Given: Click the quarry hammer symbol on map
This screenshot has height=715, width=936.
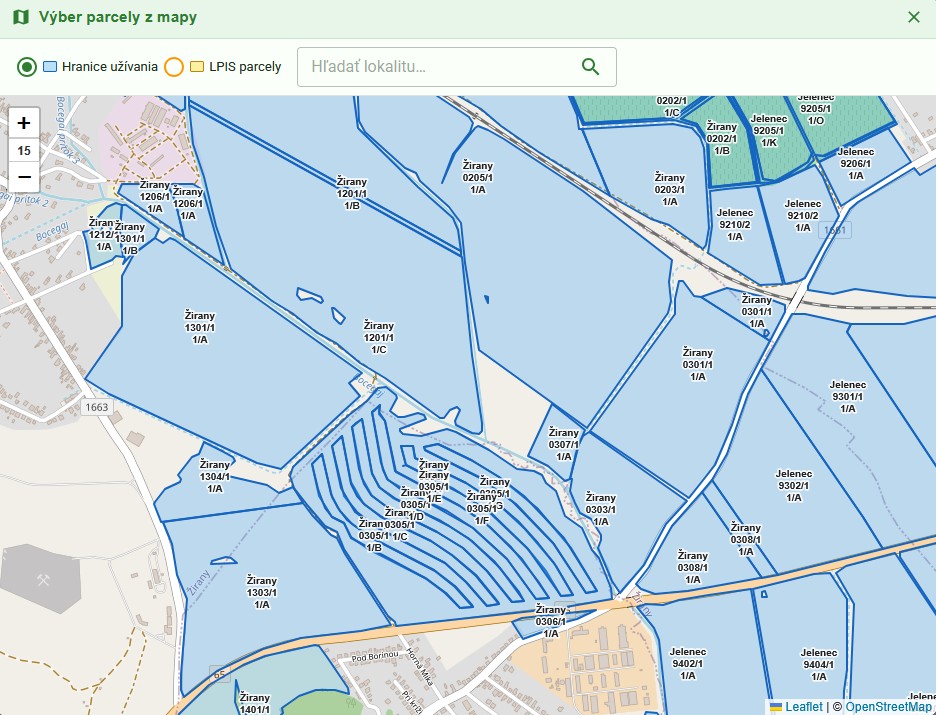Looking at the screenshot, I should click(43, 580).
